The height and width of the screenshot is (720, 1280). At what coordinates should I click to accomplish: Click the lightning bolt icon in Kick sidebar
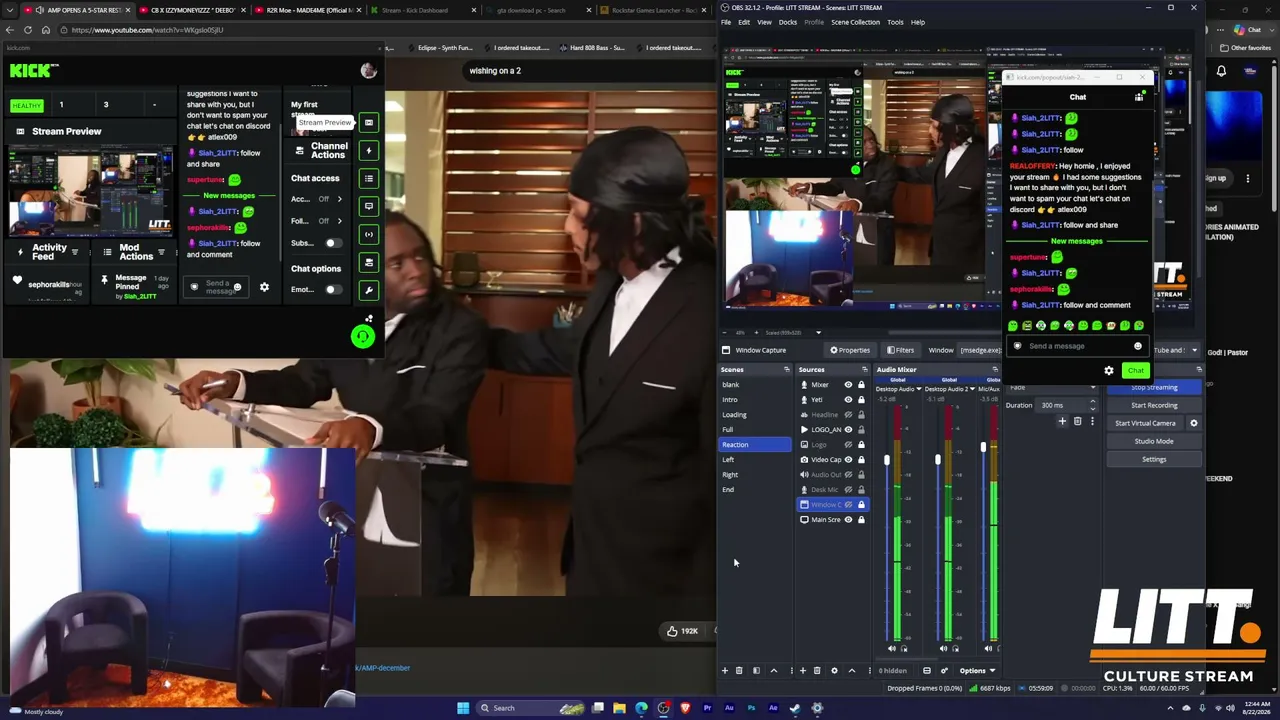point(369,151)
